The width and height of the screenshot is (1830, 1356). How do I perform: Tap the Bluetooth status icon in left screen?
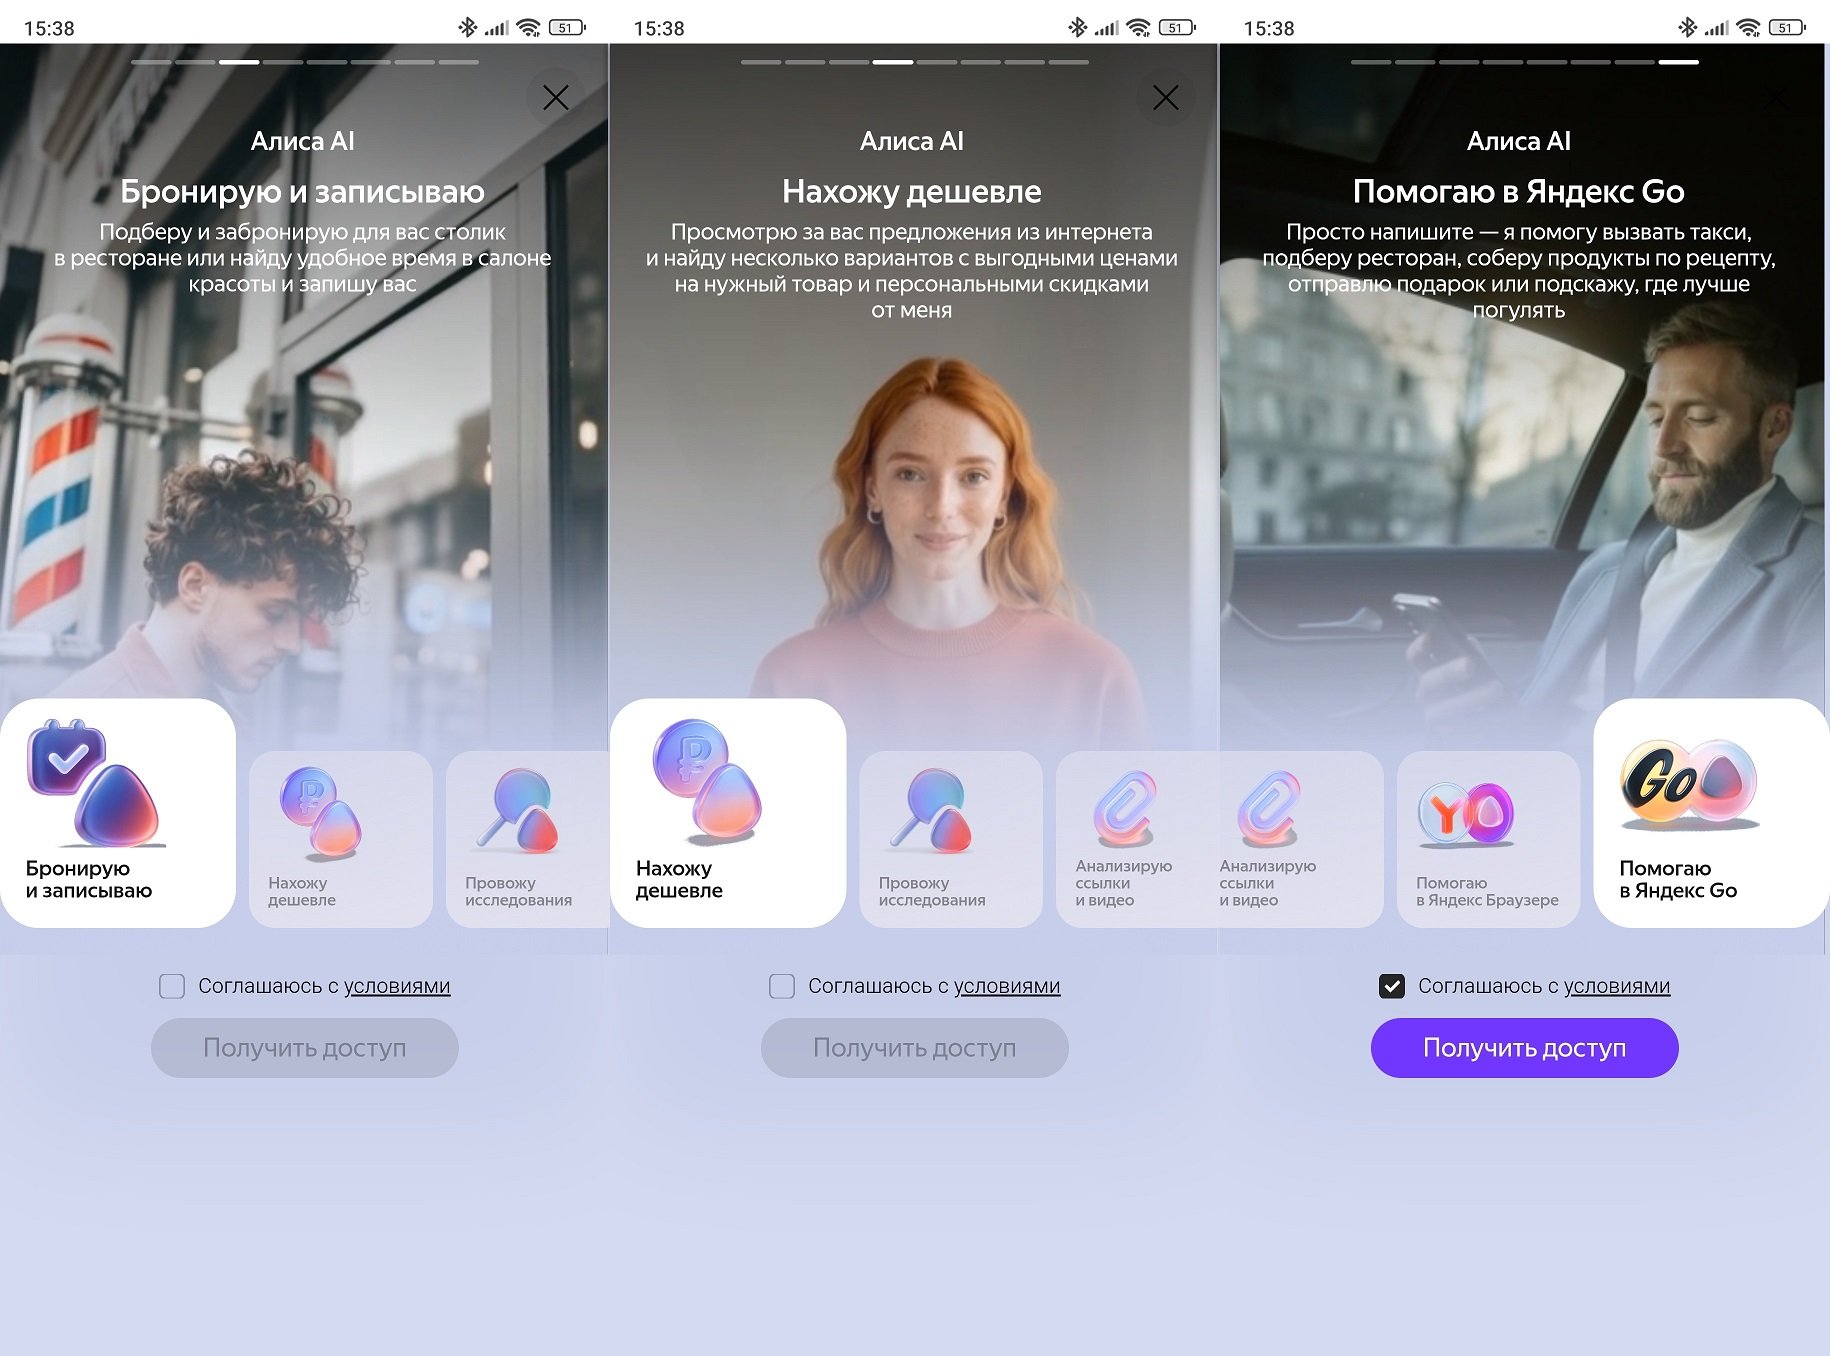pyautogui.click(x=467, y=27)
